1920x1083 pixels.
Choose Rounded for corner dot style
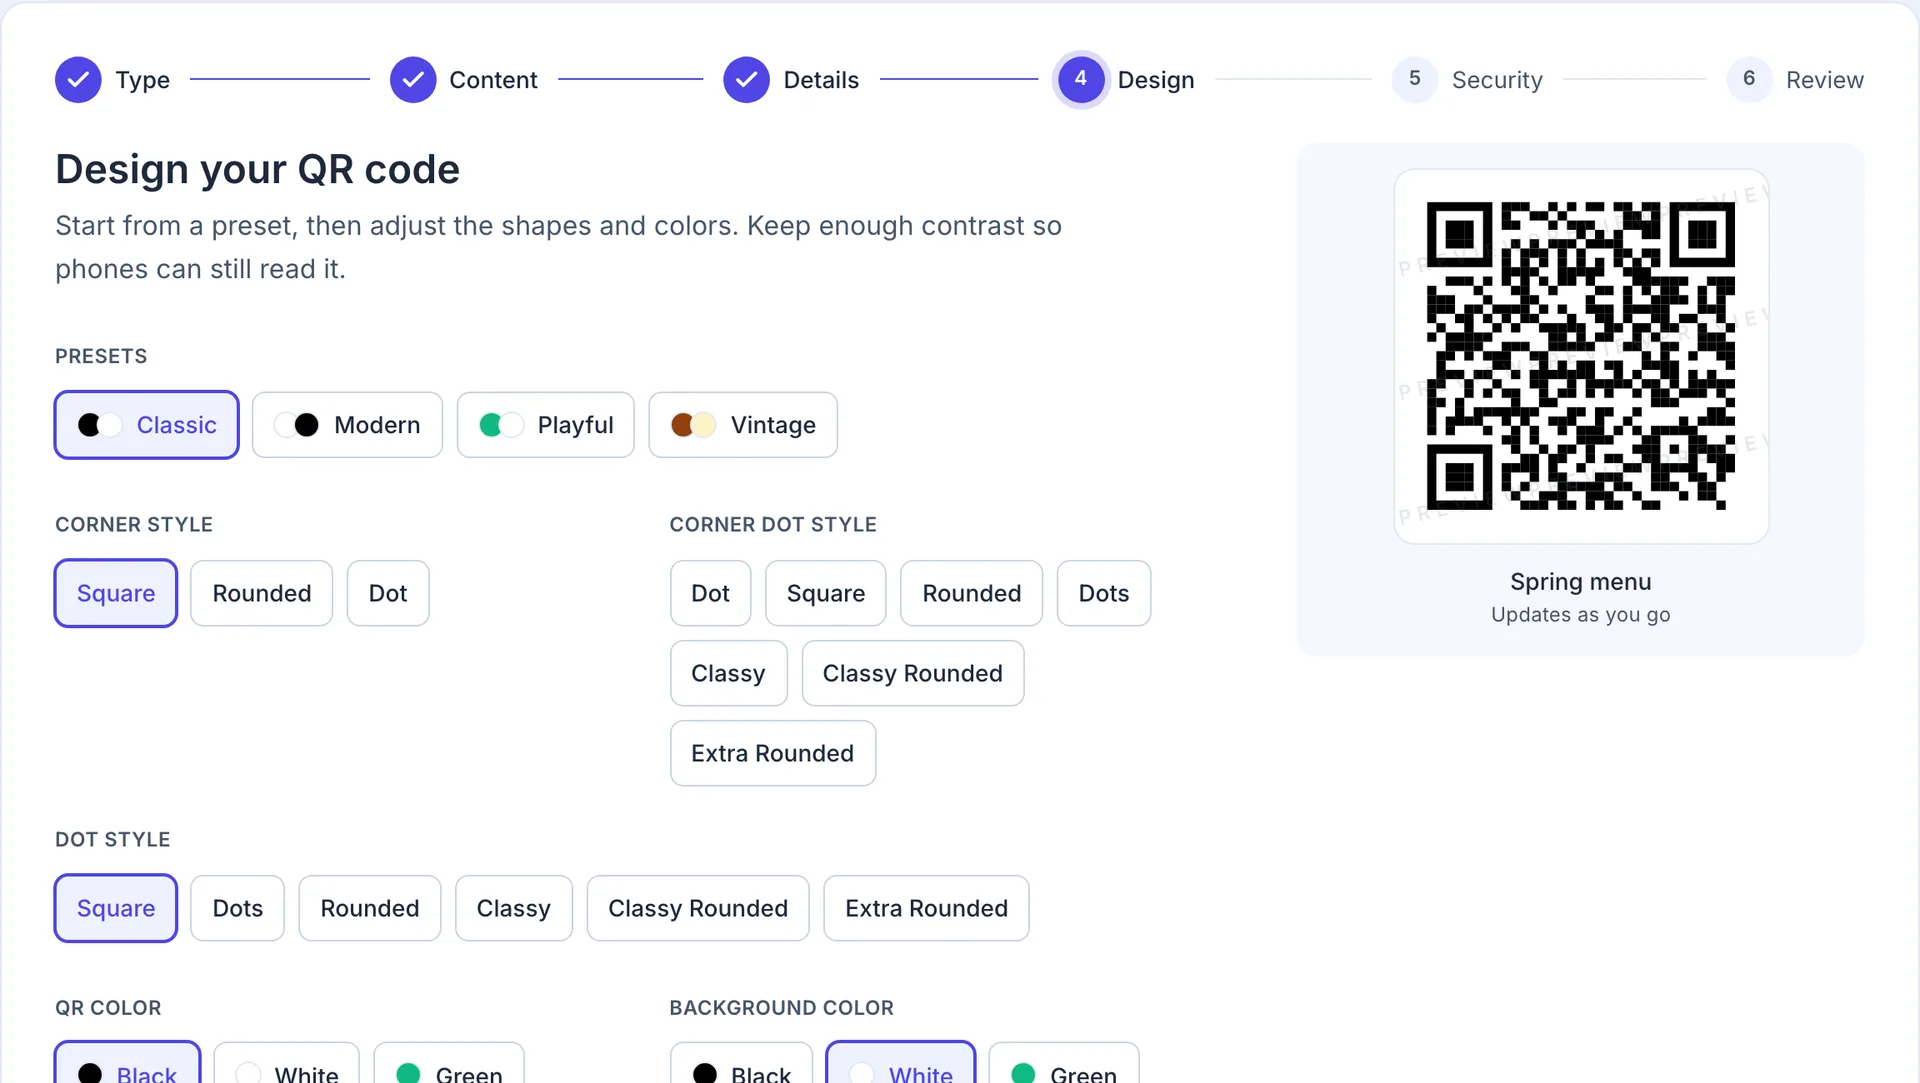click(972, 593)
